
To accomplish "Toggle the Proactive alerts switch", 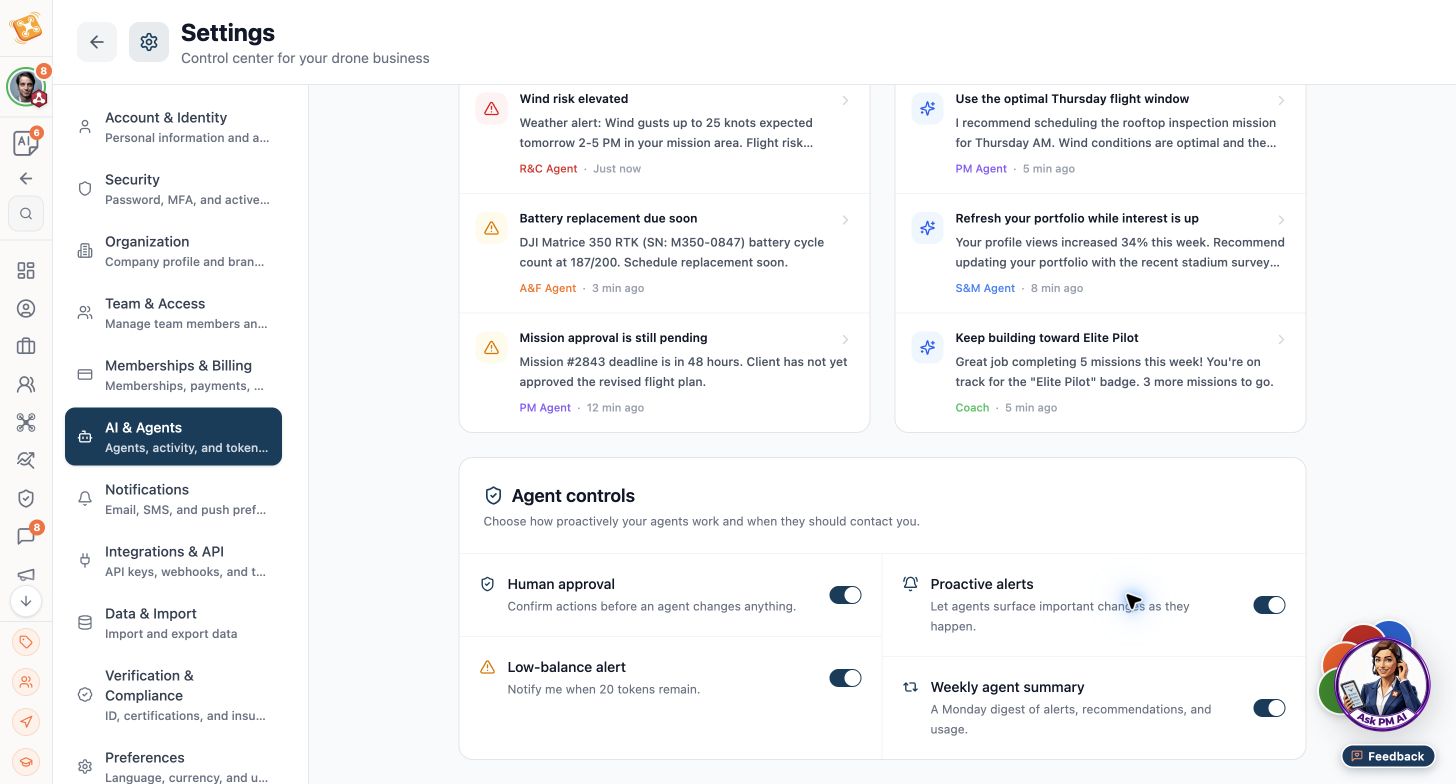I will (1269, 605).
